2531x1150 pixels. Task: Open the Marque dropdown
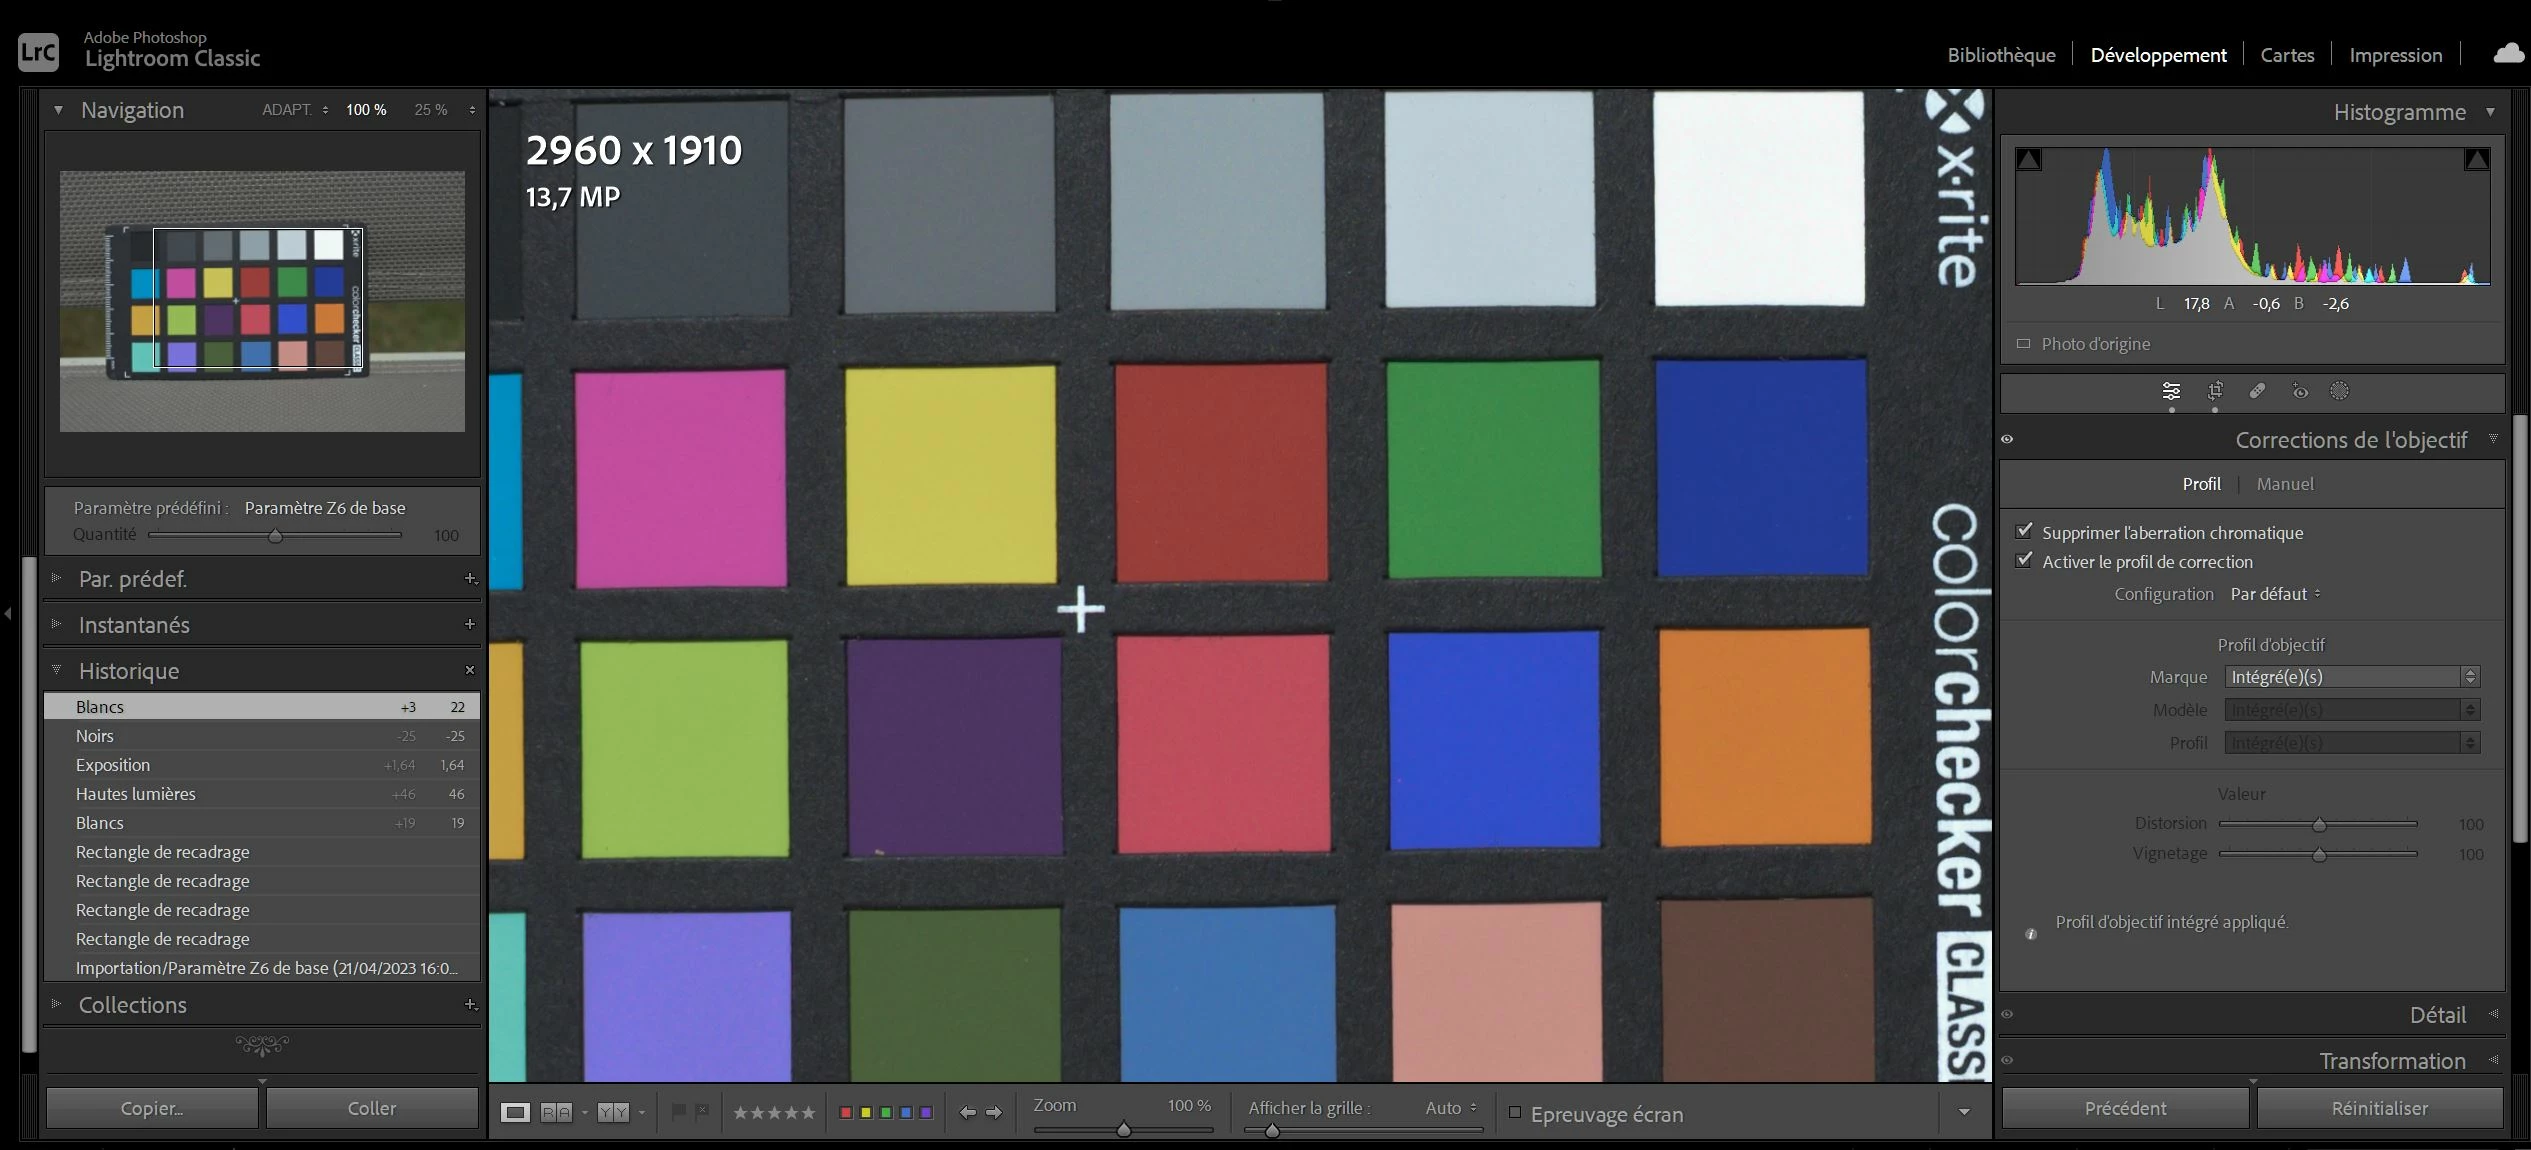[2350, 677]
